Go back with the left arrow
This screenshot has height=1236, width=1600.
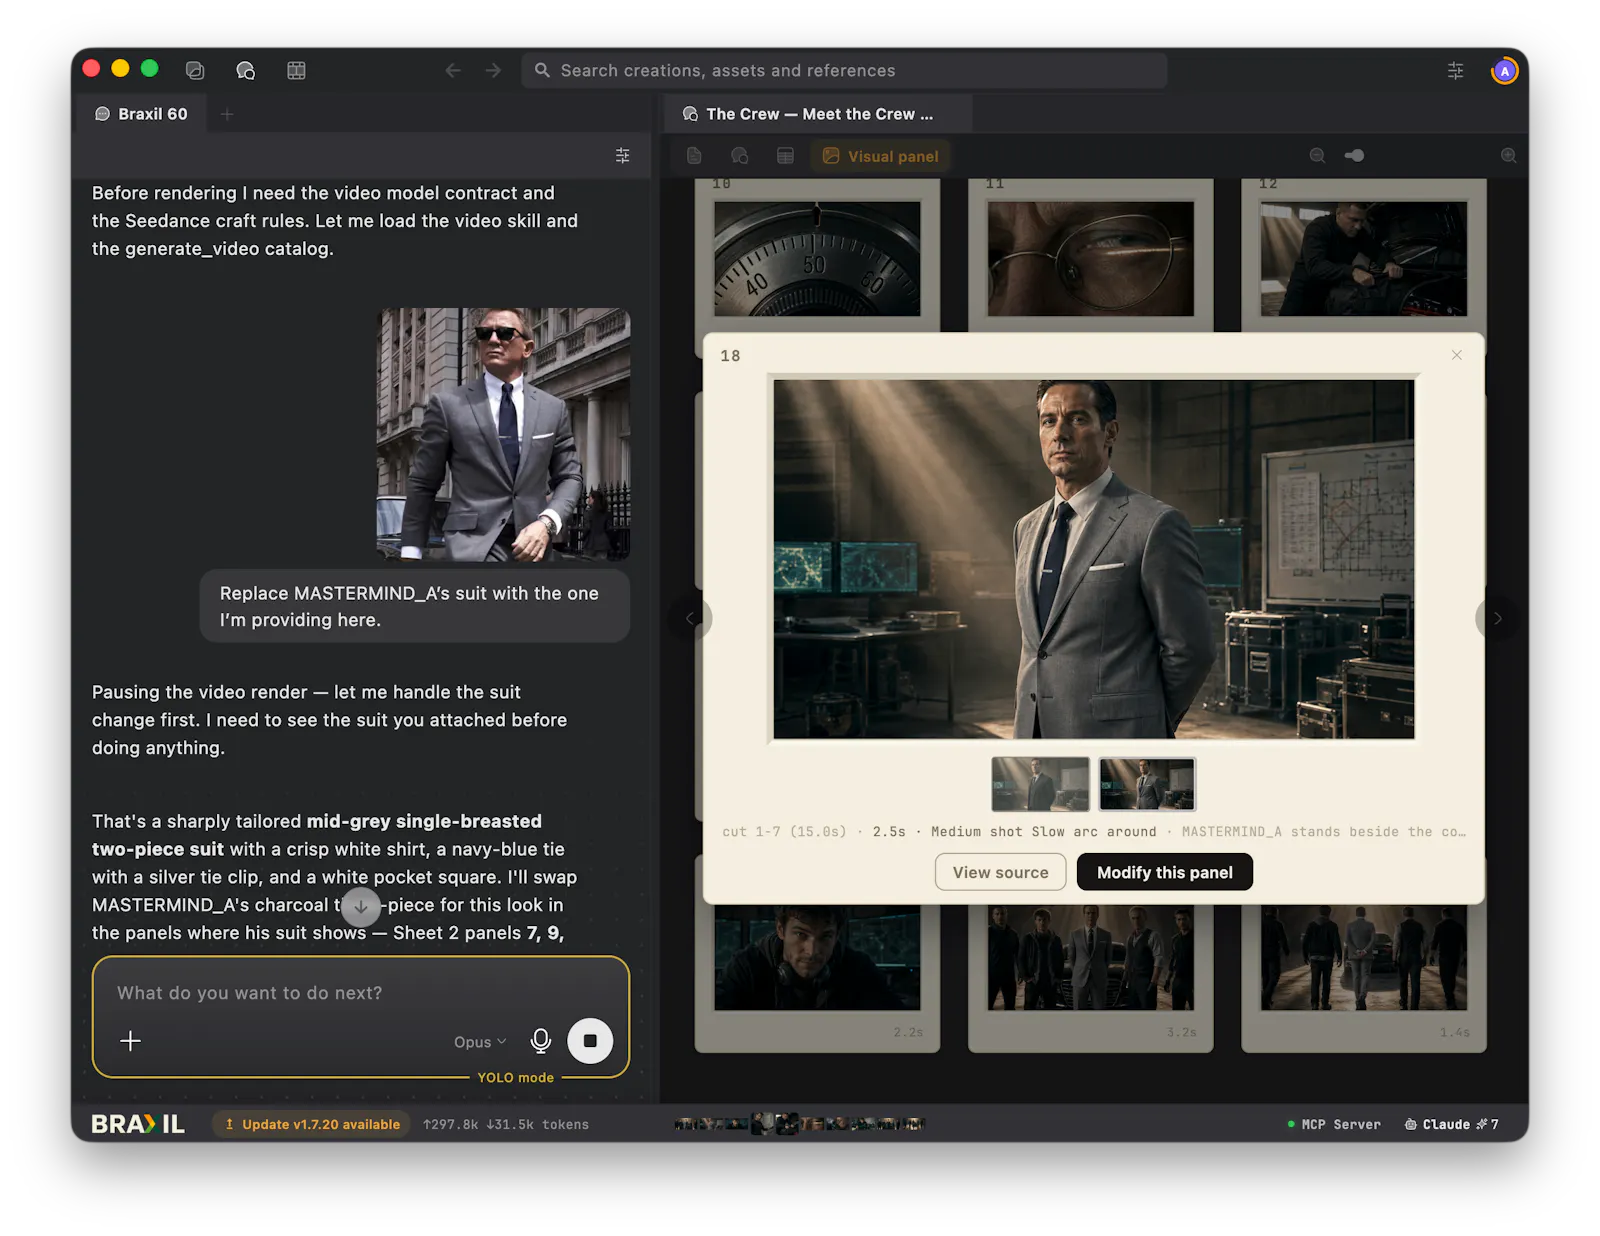click(x=453, y=70)
